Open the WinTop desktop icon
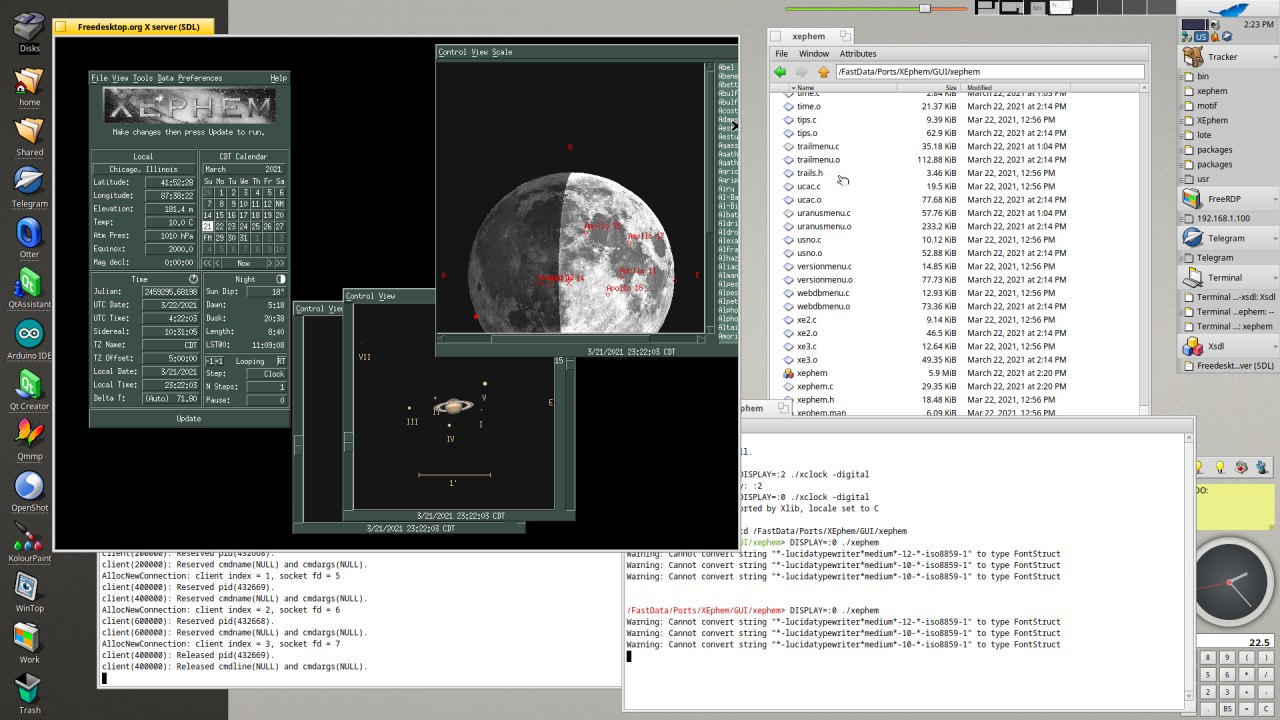The width and height of the screenshot is (1280, 720). click(x=29, y=593)
